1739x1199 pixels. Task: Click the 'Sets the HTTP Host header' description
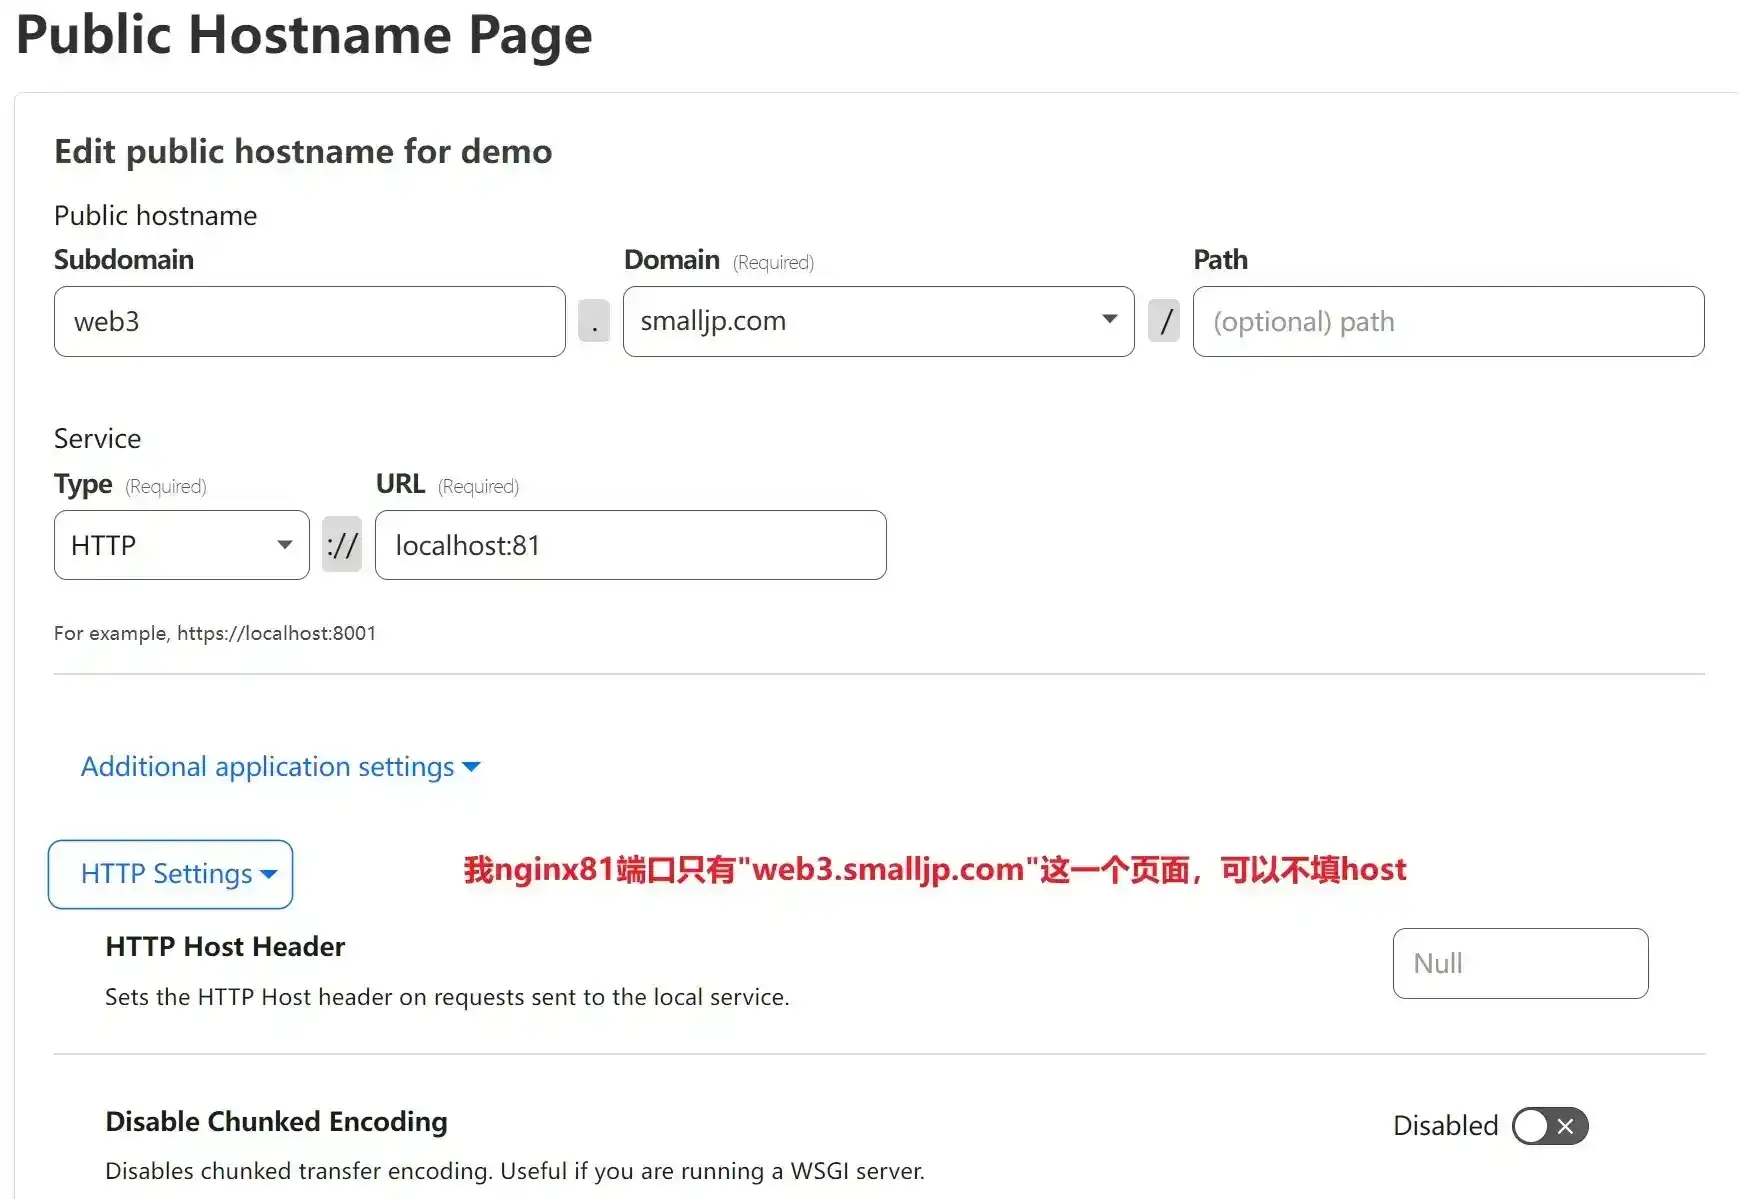(447, 997)
